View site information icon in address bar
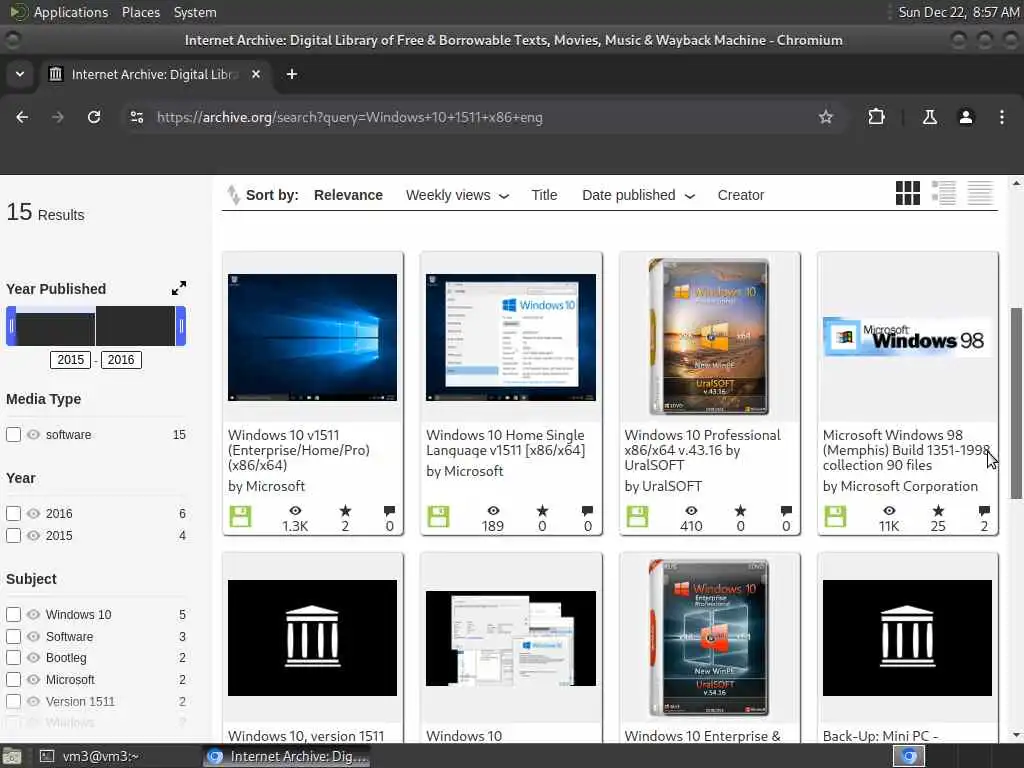1024x768 pixels. click(136, 117)
